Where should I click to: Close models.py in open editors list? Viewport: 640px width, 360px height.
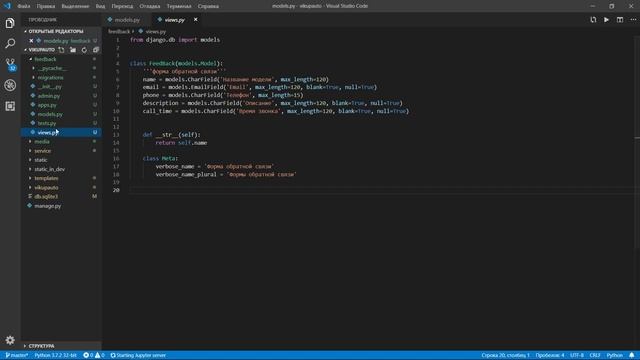[x=31, y=41]
